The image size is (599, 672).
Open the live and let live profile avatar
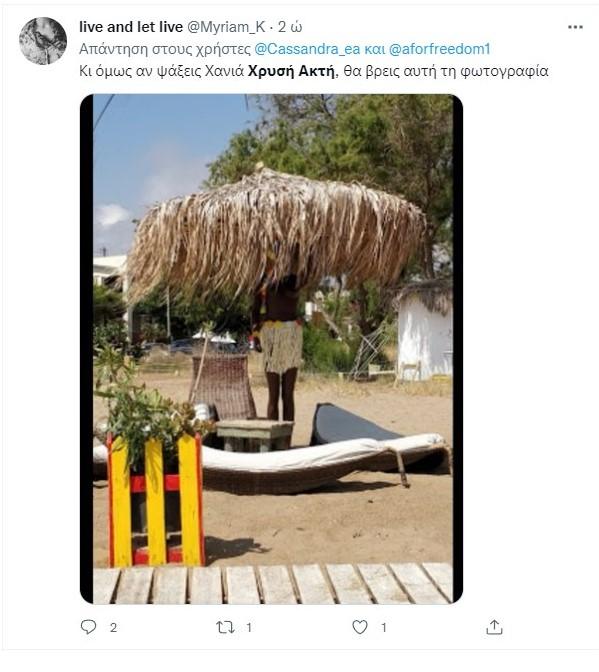(43, 41)
